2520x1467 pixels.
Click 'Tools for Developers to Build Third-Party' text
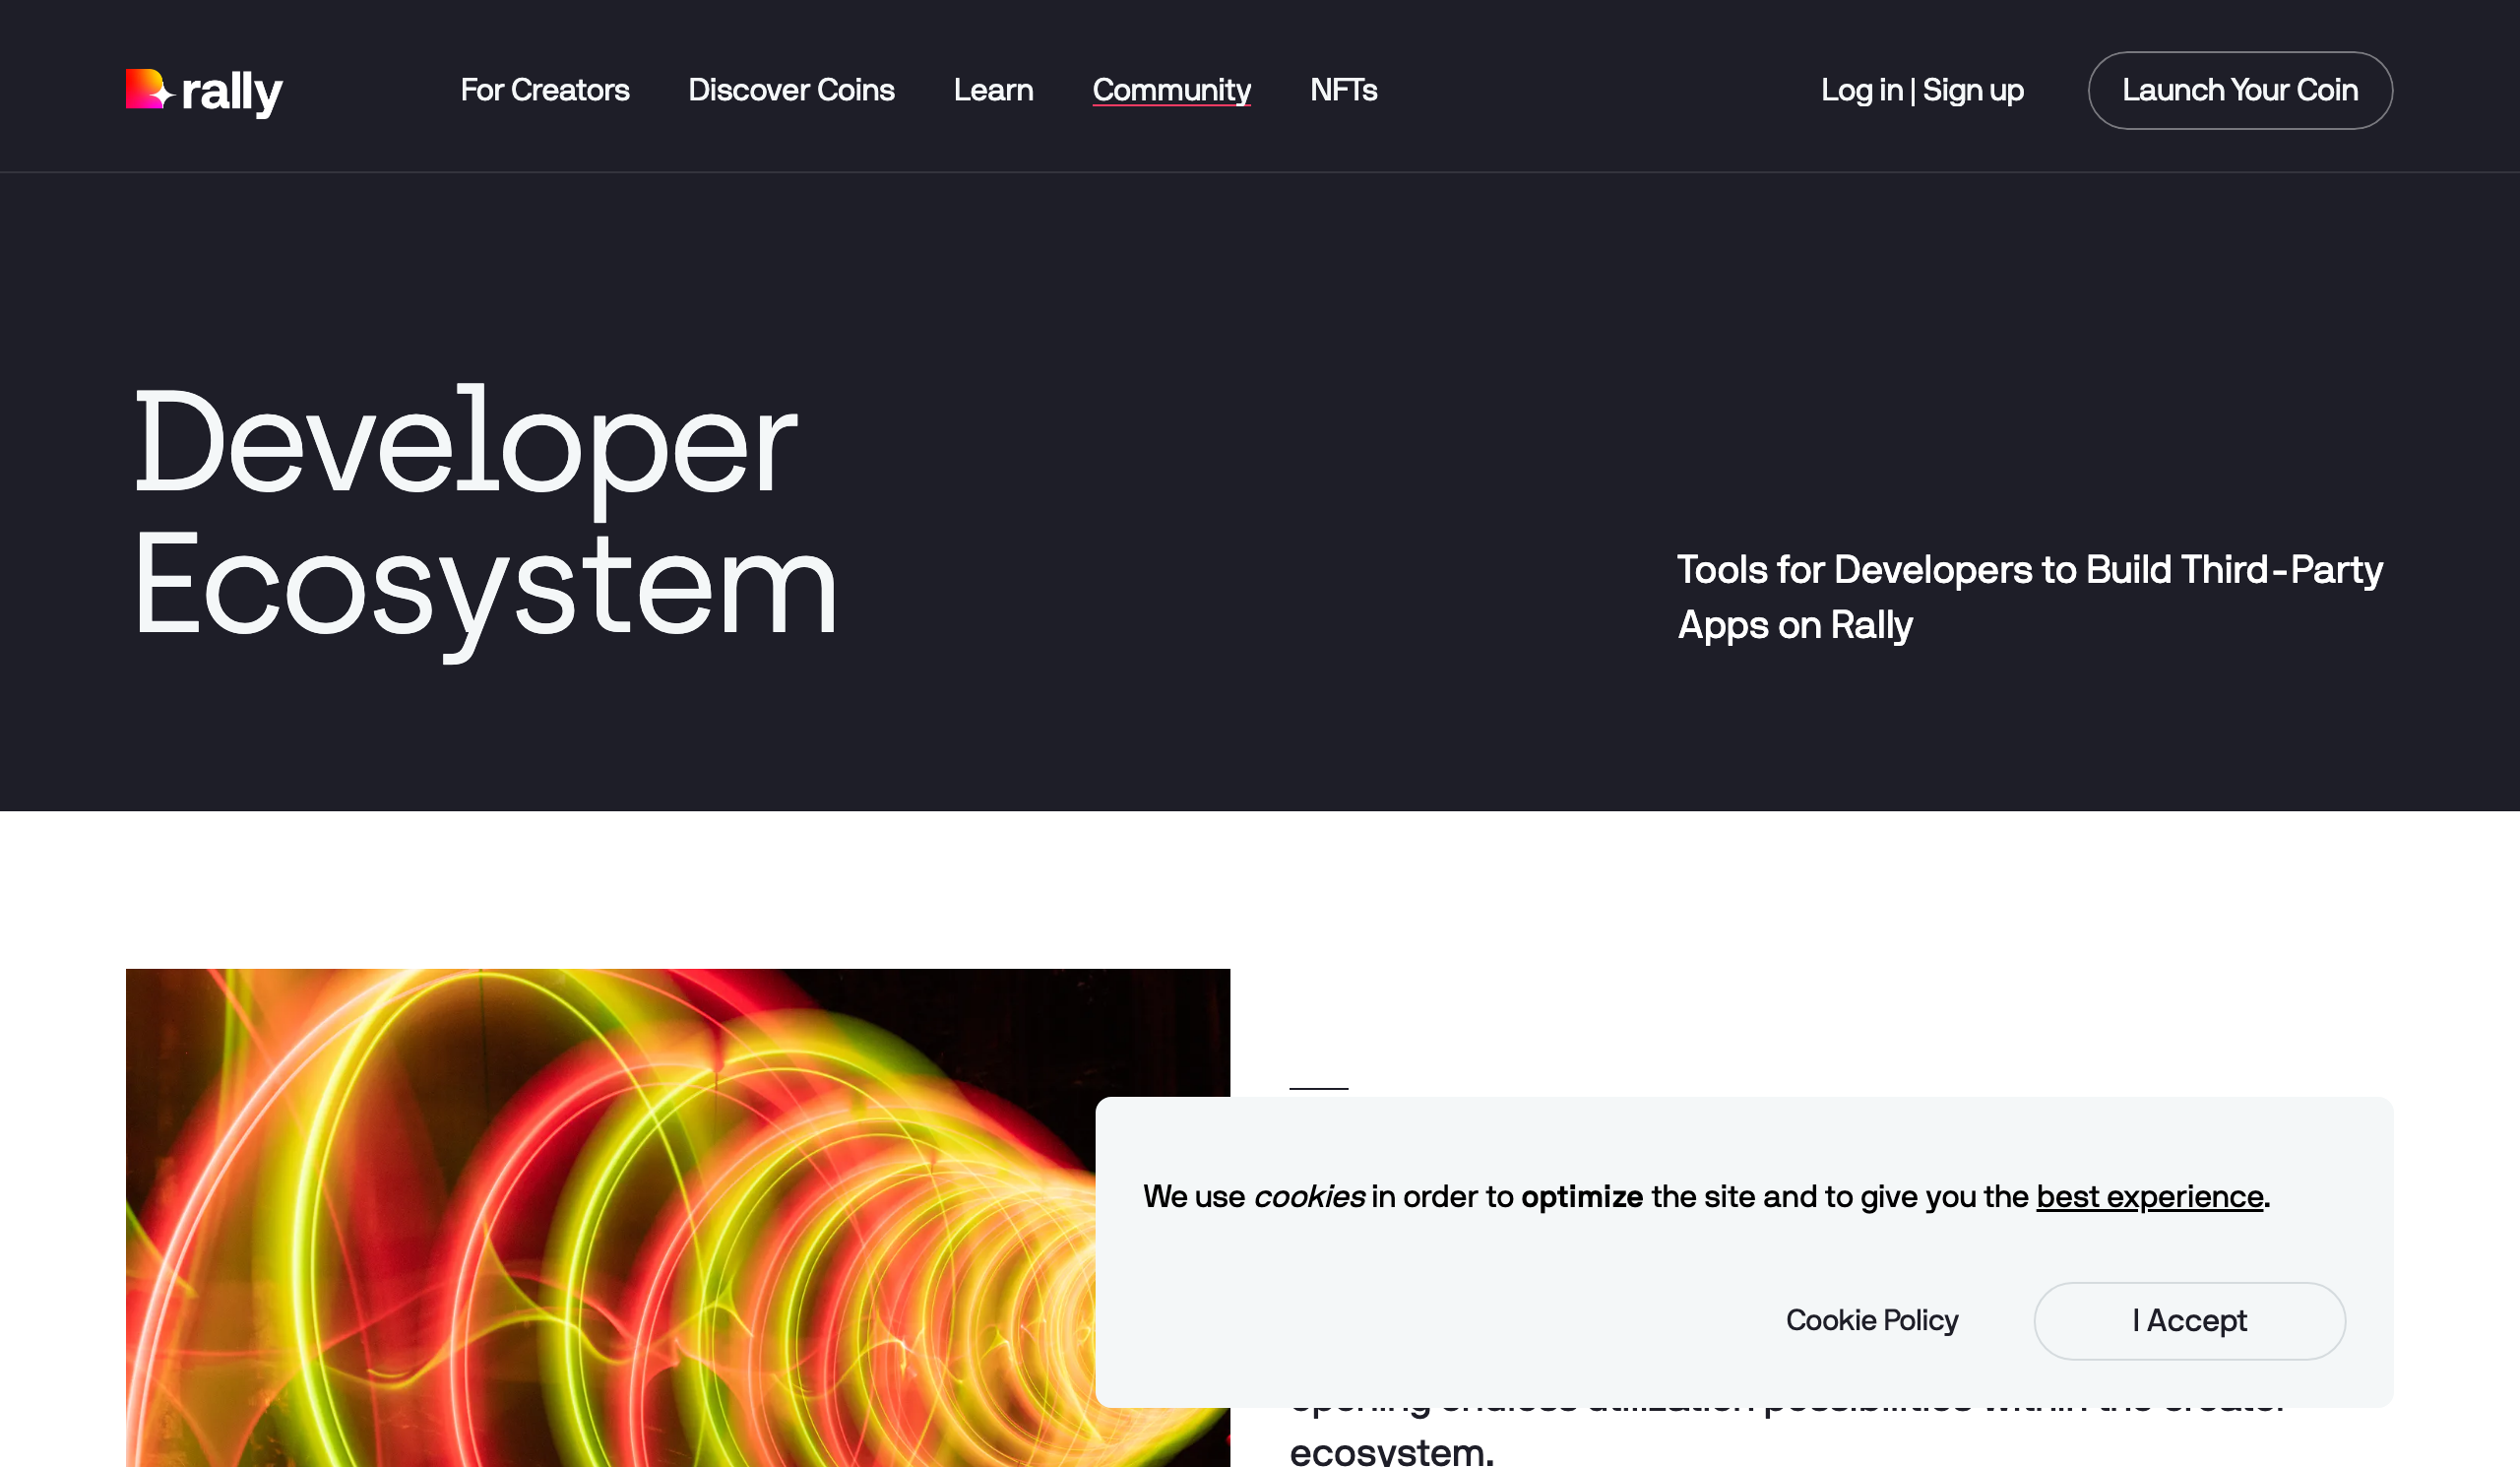coord(2029,569)
